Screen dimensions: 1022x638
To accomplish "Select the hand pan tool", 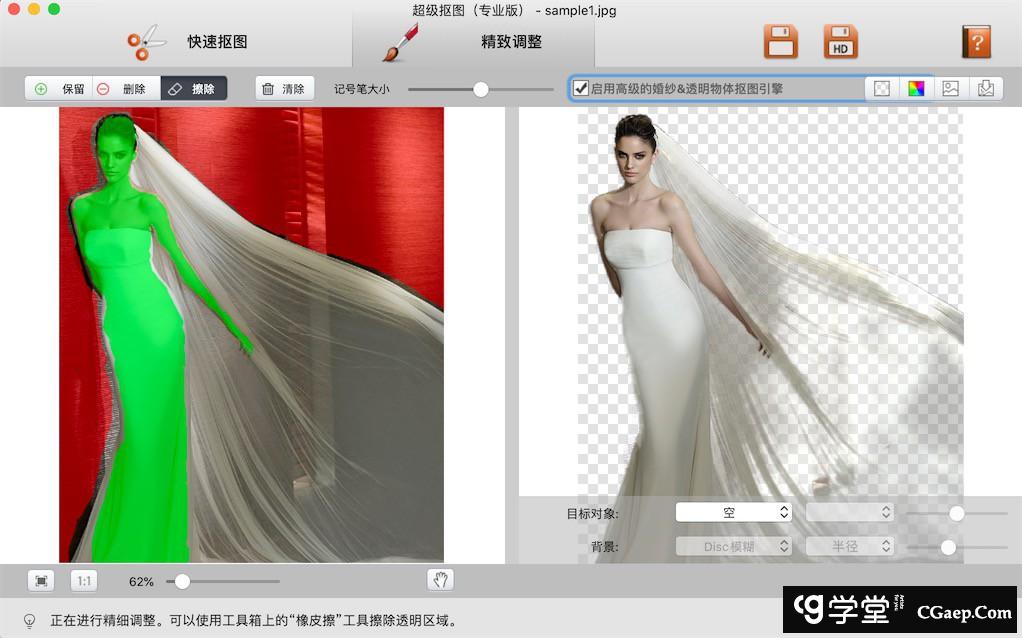I will coord(440,580).
